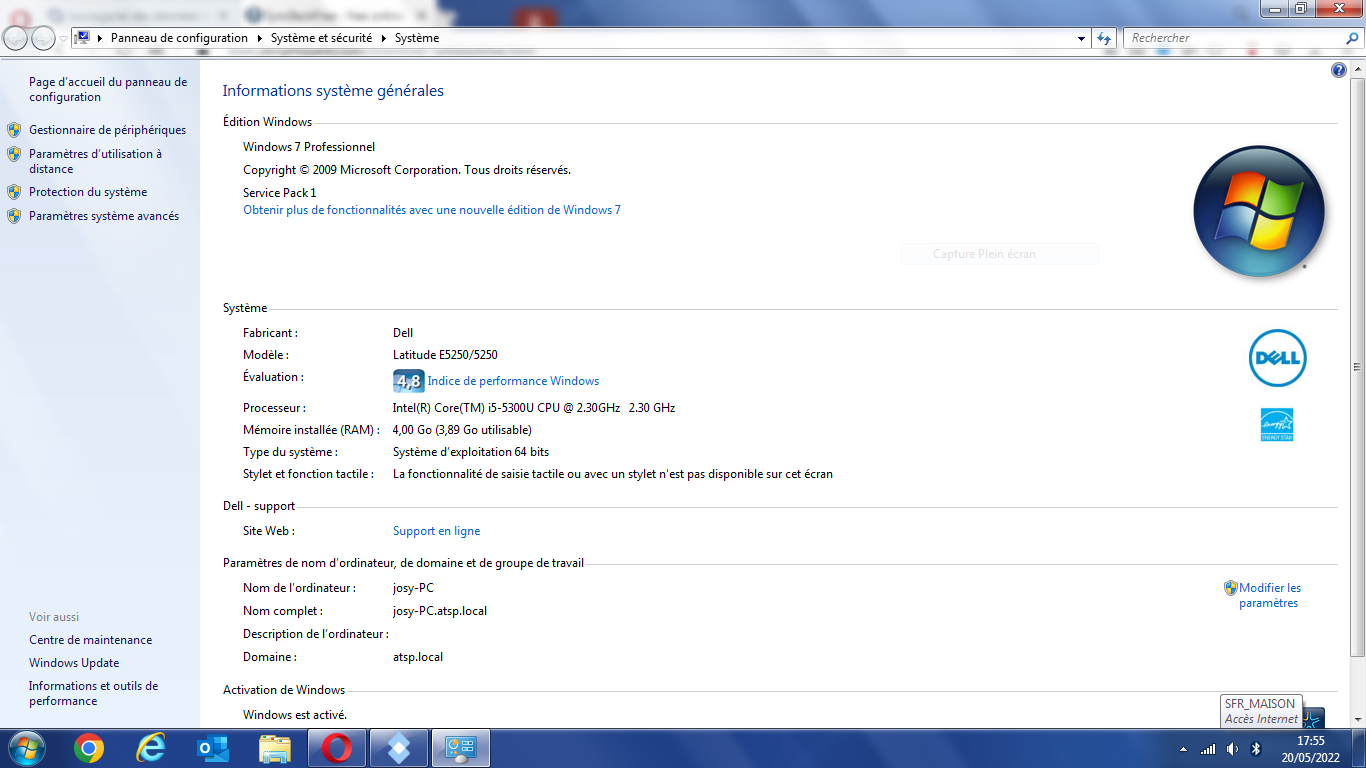Go back with the Back arrow button
Viewport: 1366px width, 768px height.
click(16, 38)
